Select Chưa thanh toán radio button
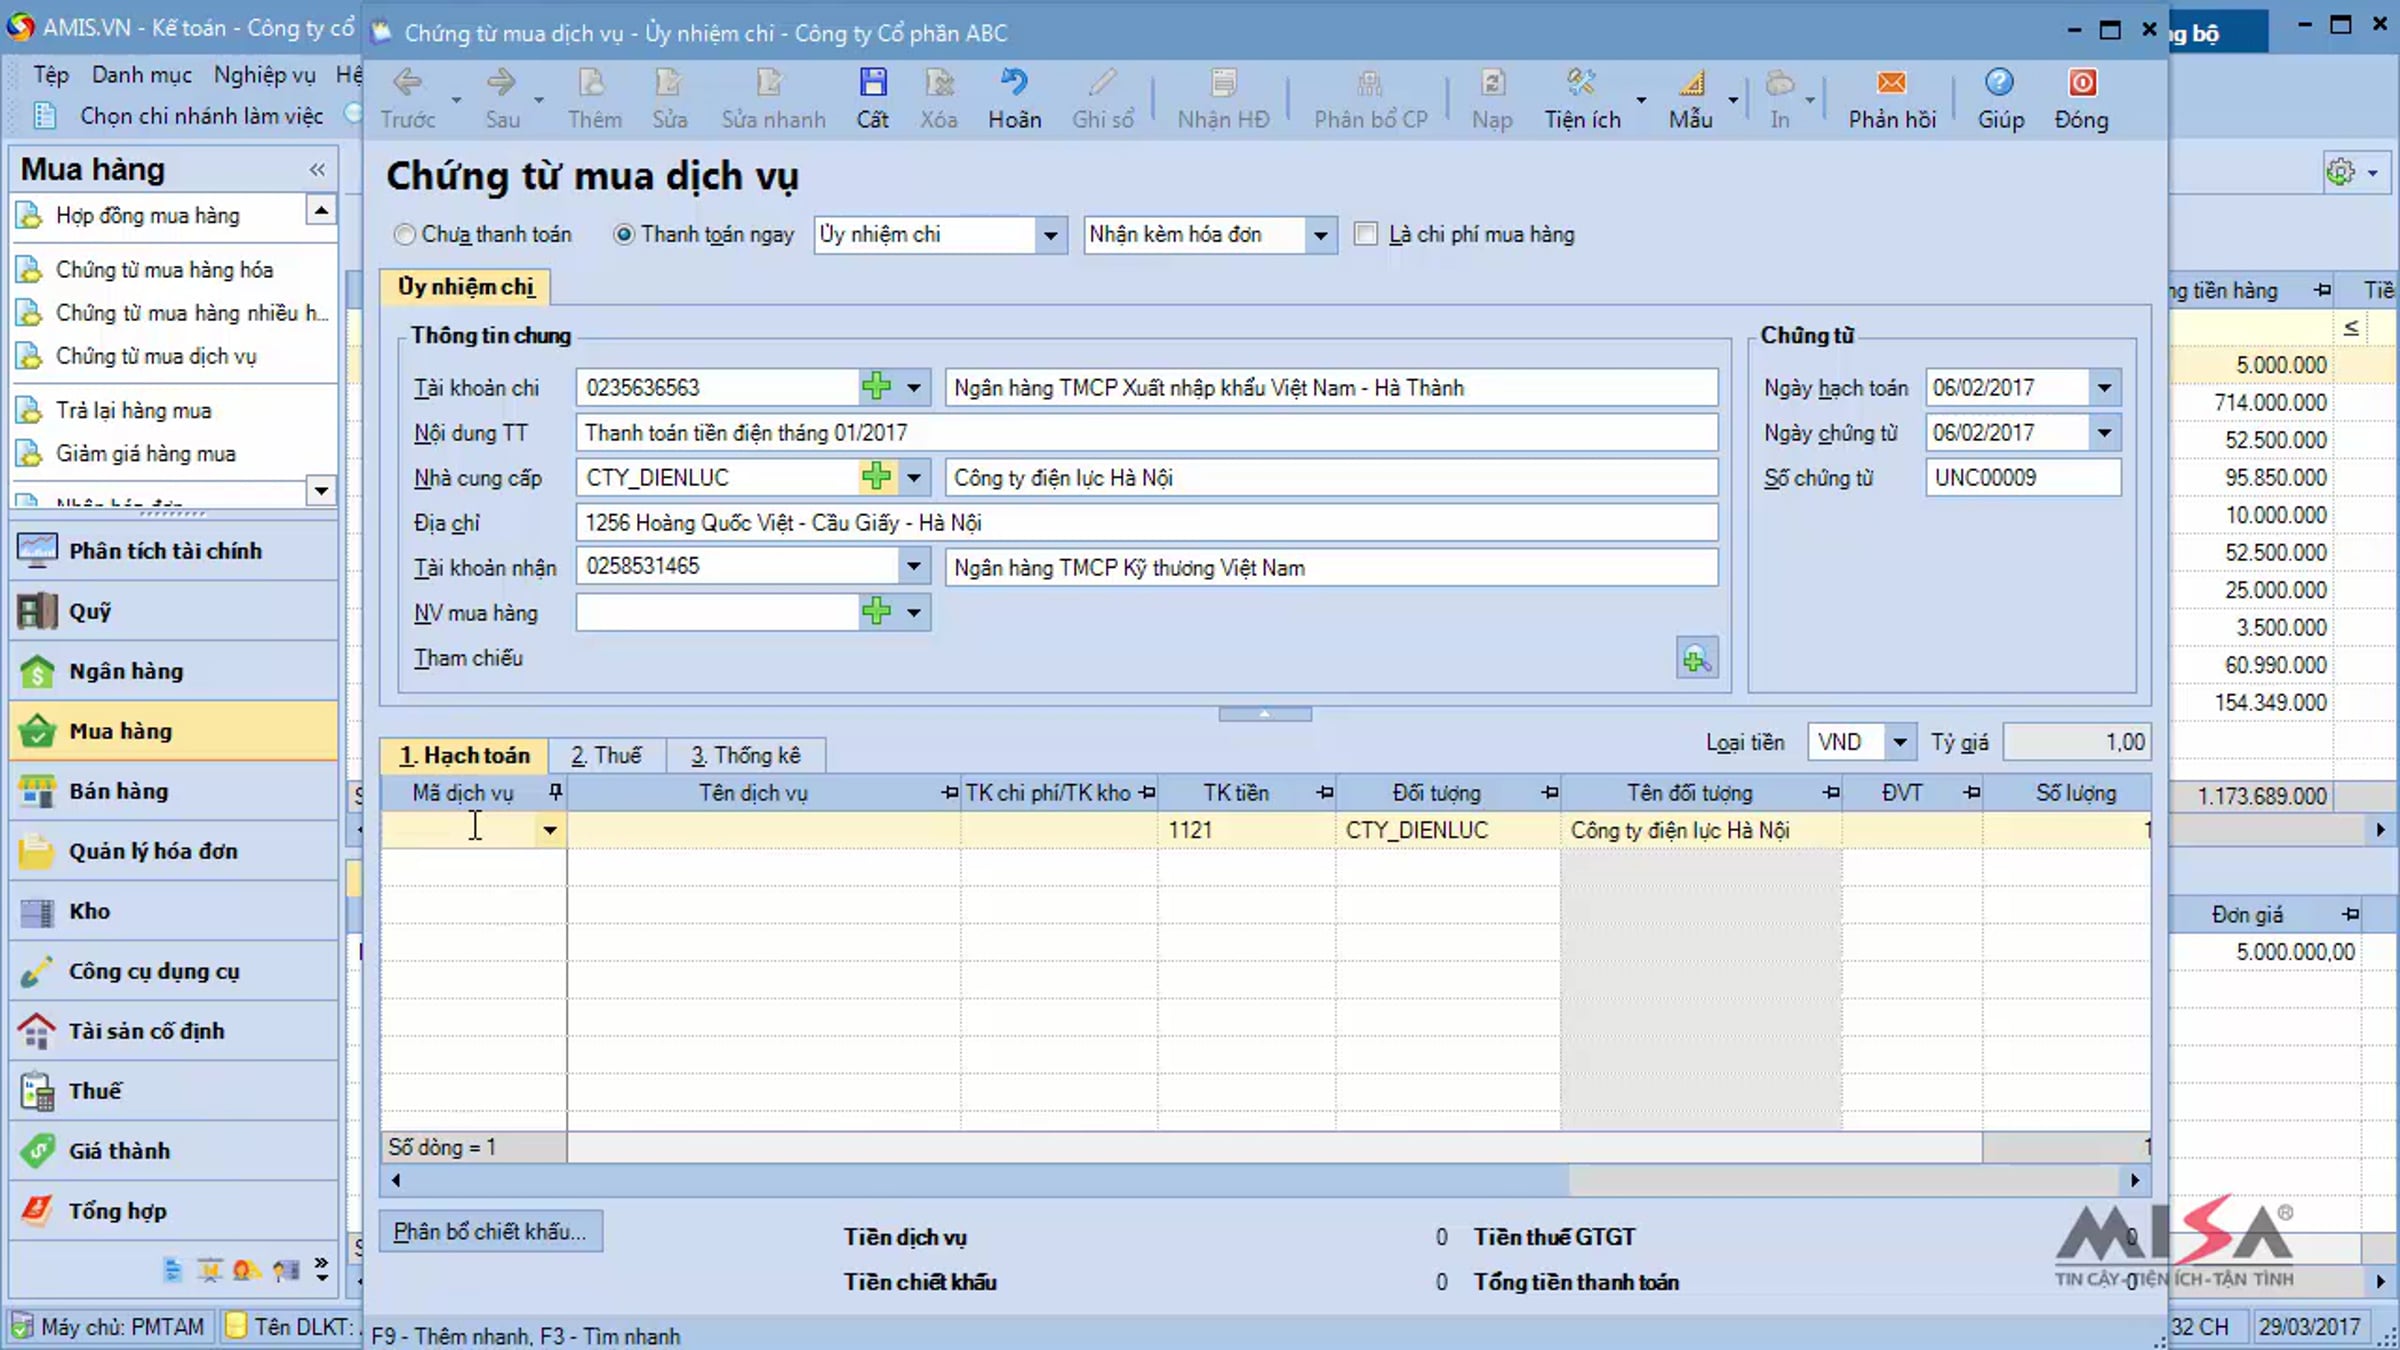The width and height of the screenshot is (2400, 1350). click(x=404, y=235)
